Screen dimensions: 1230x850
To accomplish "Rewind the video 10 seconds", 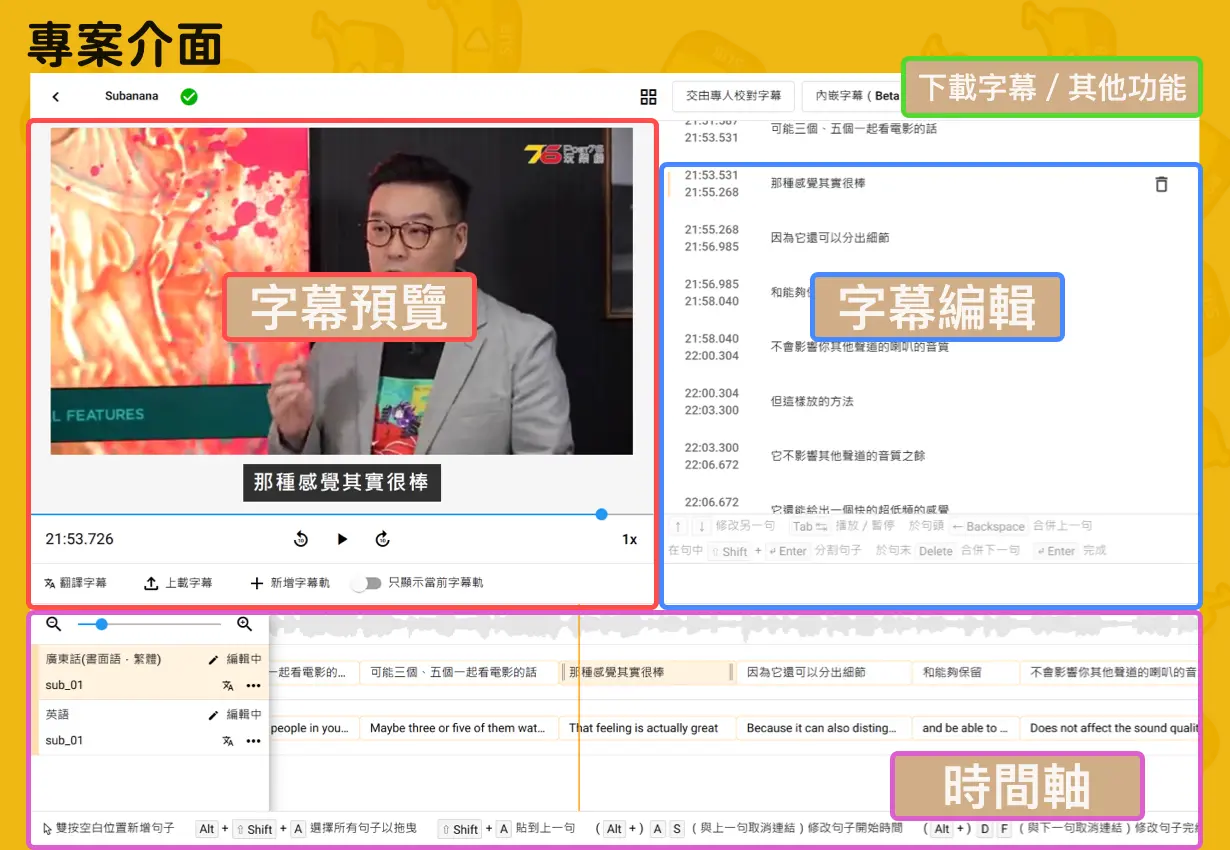I will (x=301, y=539).
